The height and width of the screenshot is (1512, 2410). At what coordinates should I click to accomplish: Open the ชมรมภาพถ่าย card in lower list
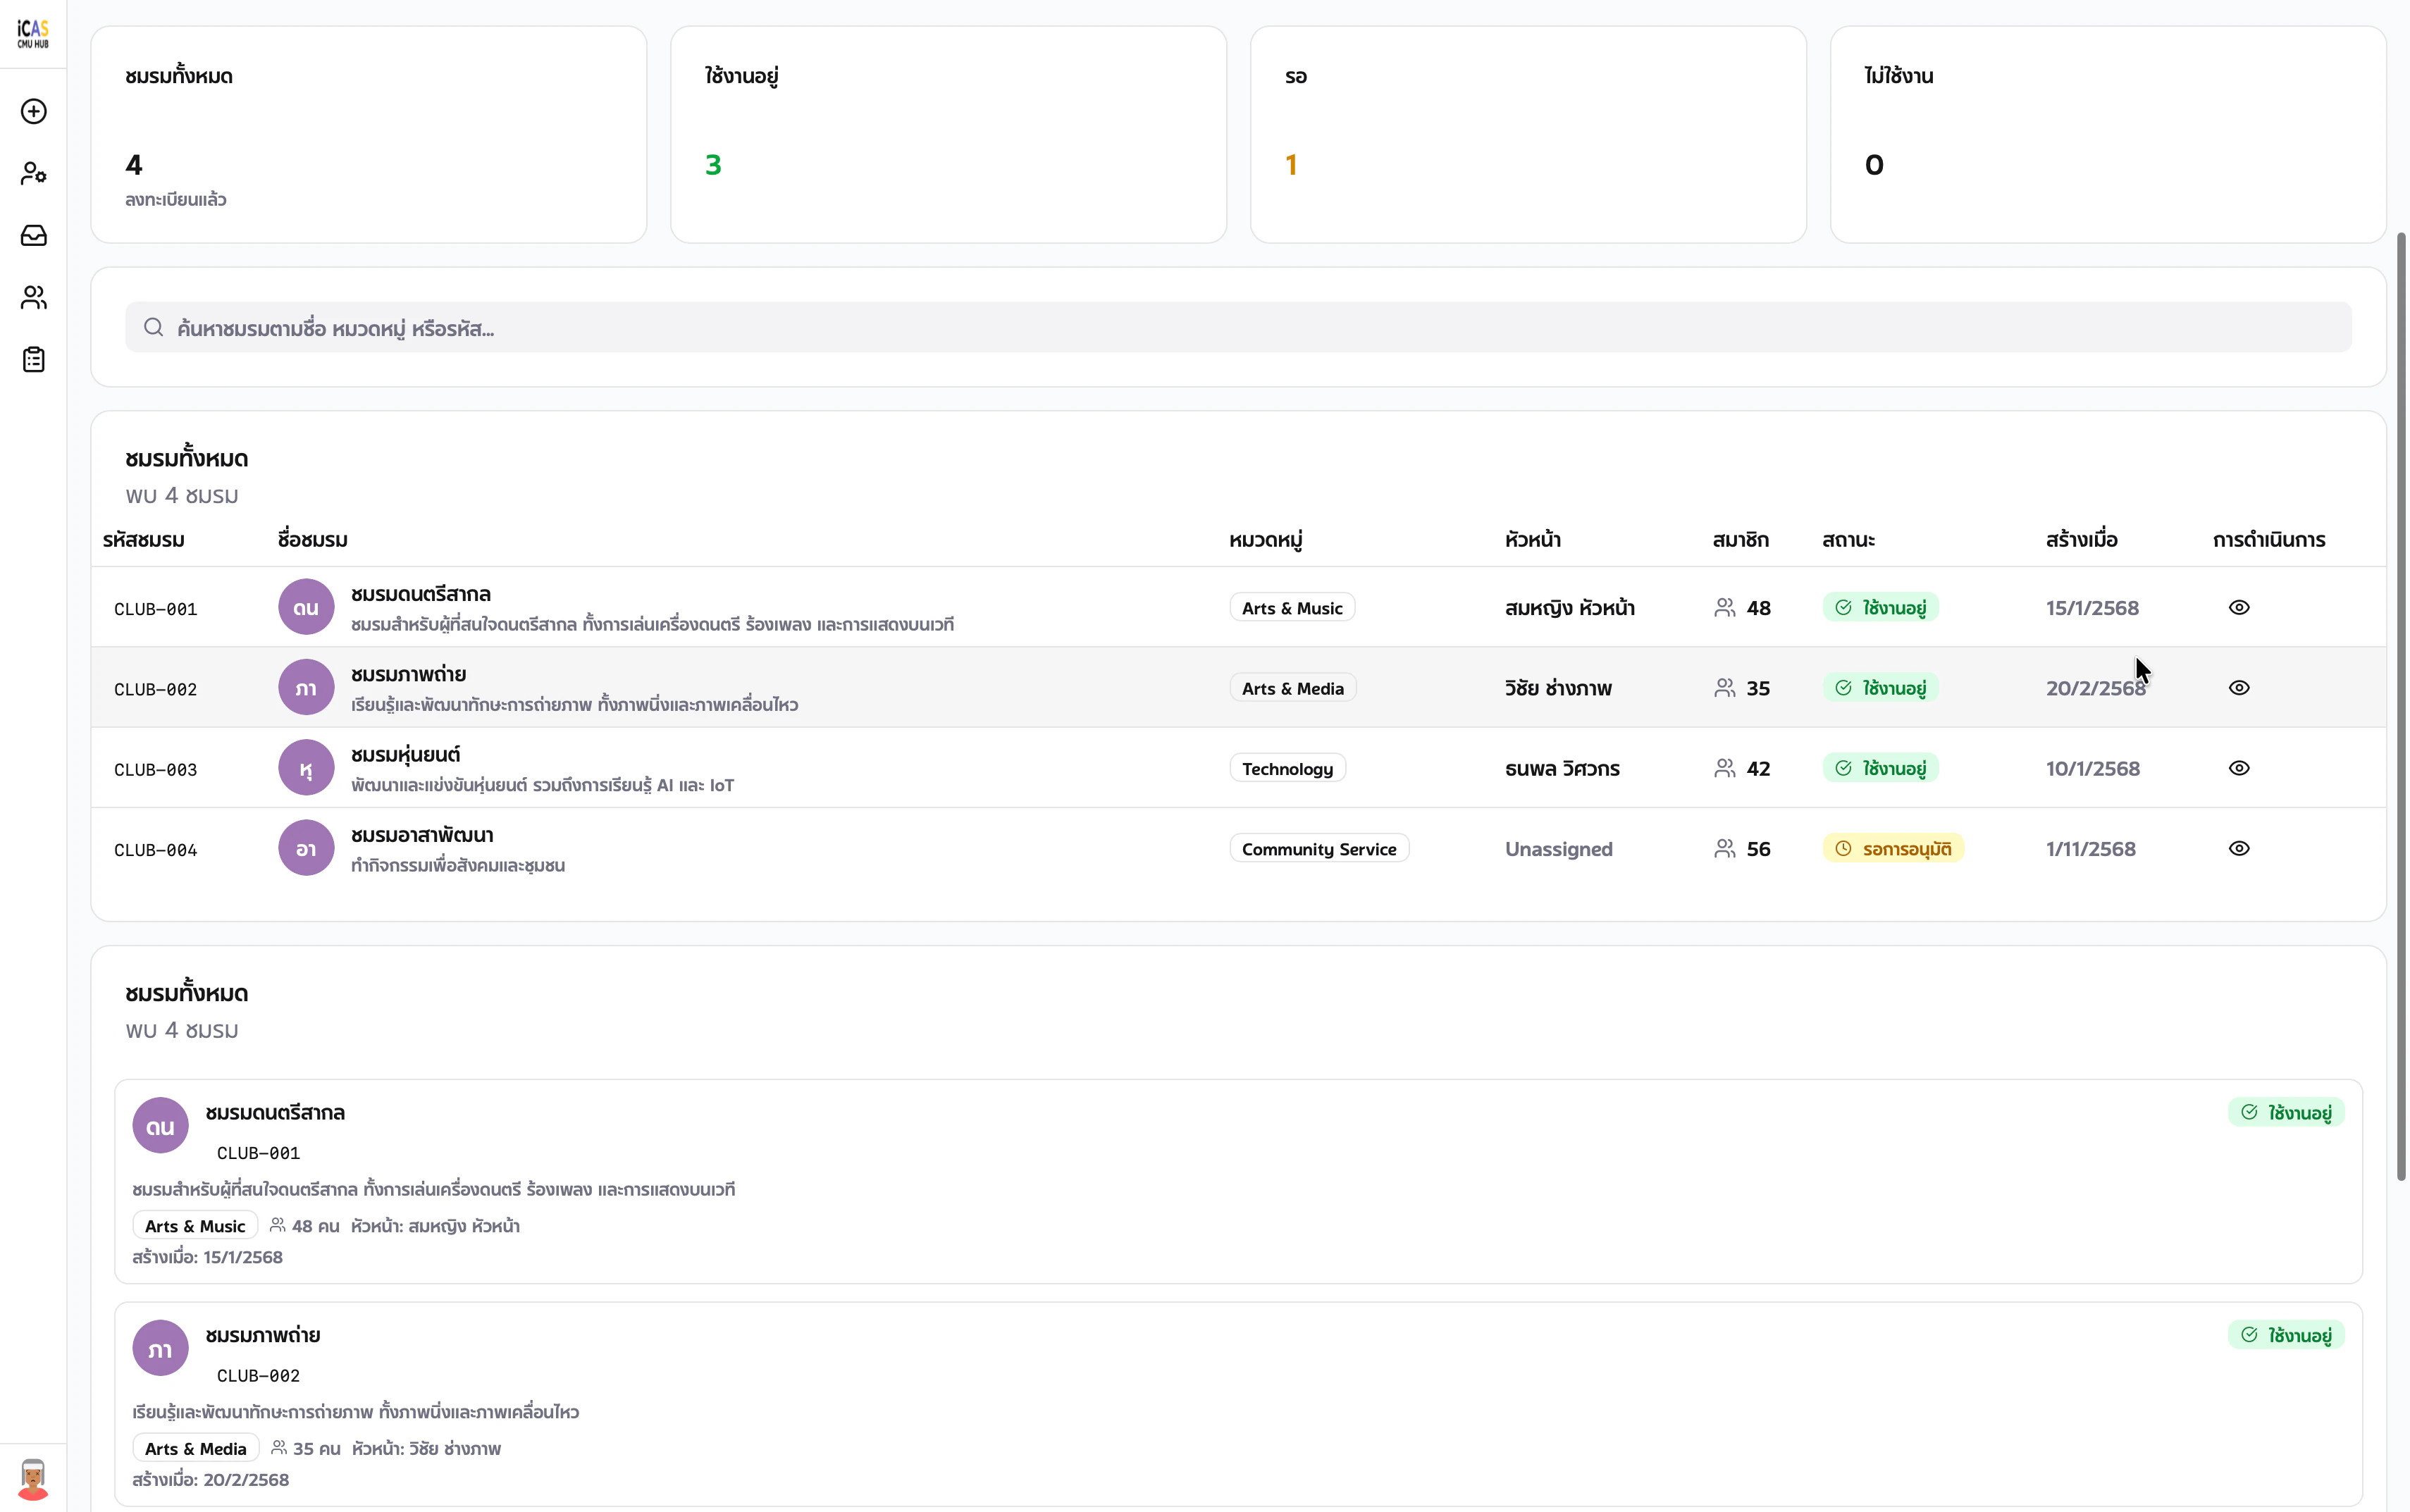tap(1238, 1404)
